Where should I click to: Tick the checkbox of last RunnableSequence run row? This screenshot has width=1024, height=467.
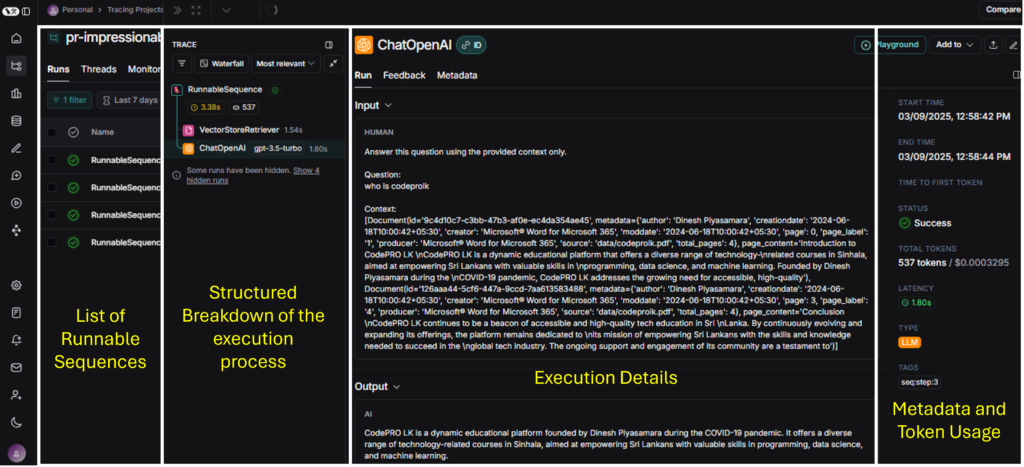point(52,242)
